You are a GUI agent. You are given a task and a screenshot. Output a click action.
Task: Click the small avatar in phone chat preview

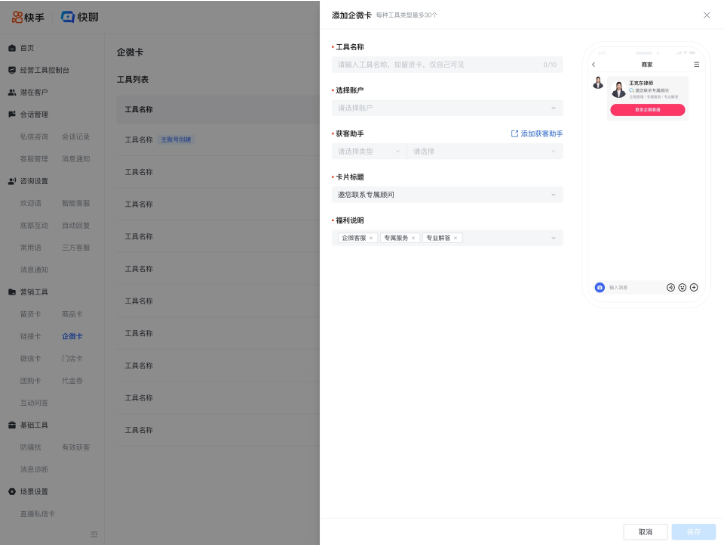coord(598,83)
